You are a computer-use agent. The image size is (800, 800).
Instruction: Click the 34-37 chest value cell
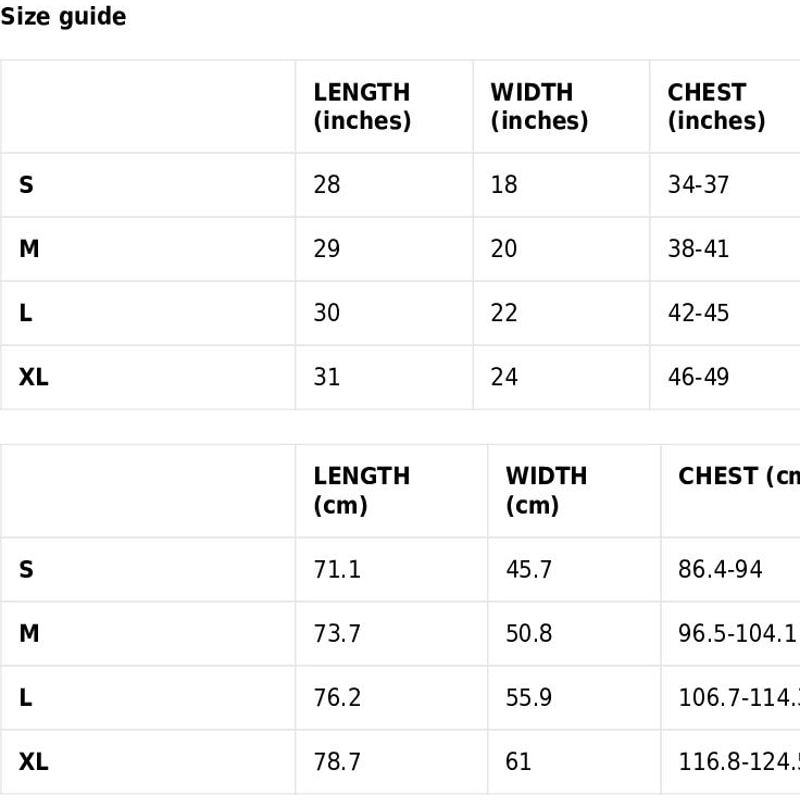(698, 185)
